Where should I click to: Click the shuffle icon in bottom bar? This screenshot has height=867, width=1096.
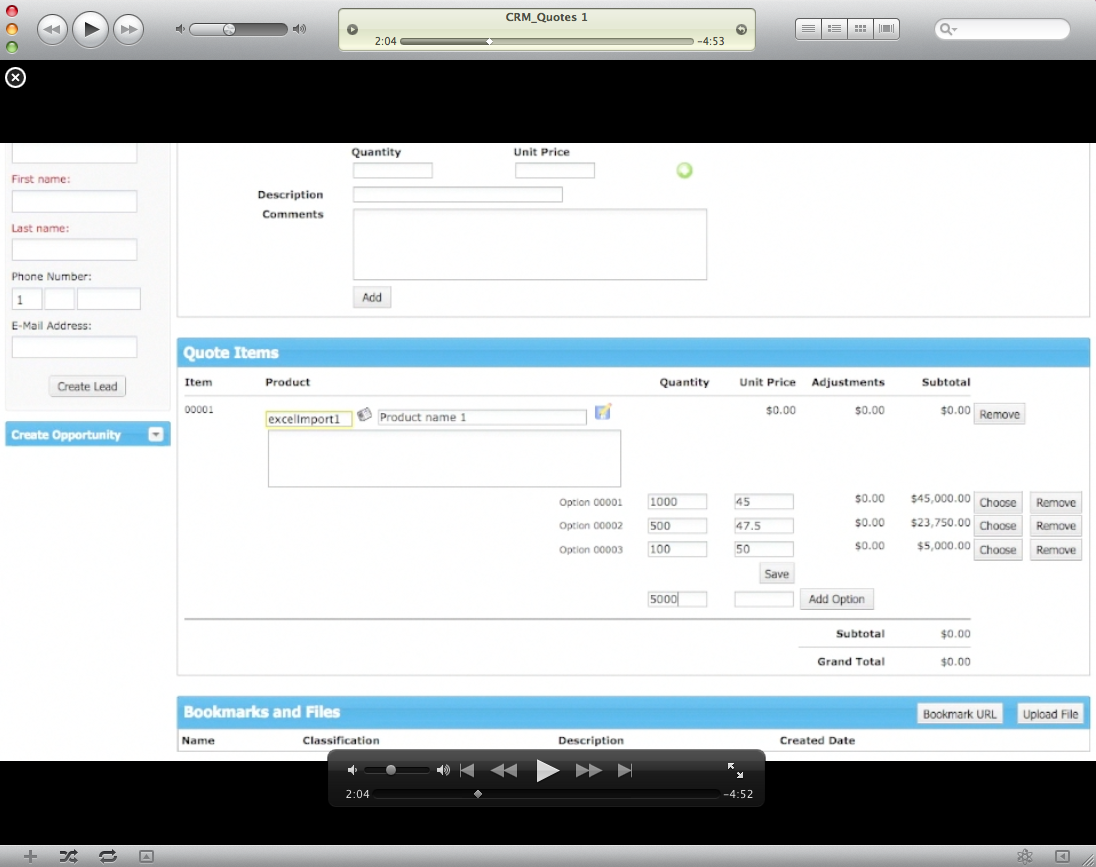tap(68, 856)
